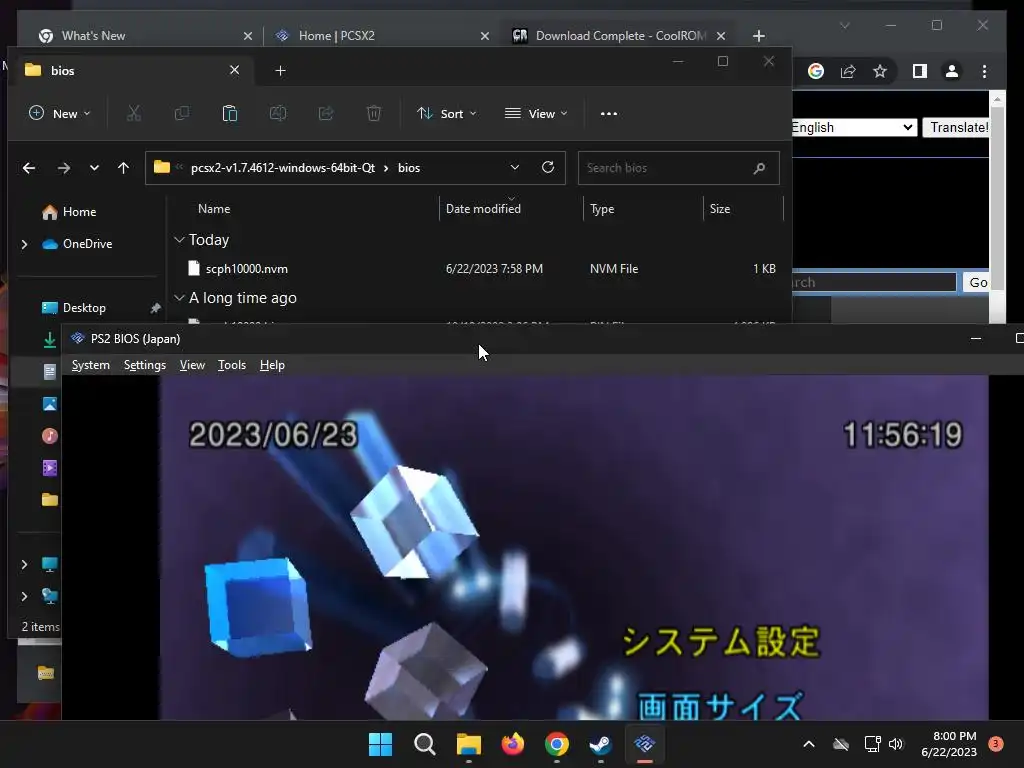Open Steam from the taskbar

tap(600, 744)
